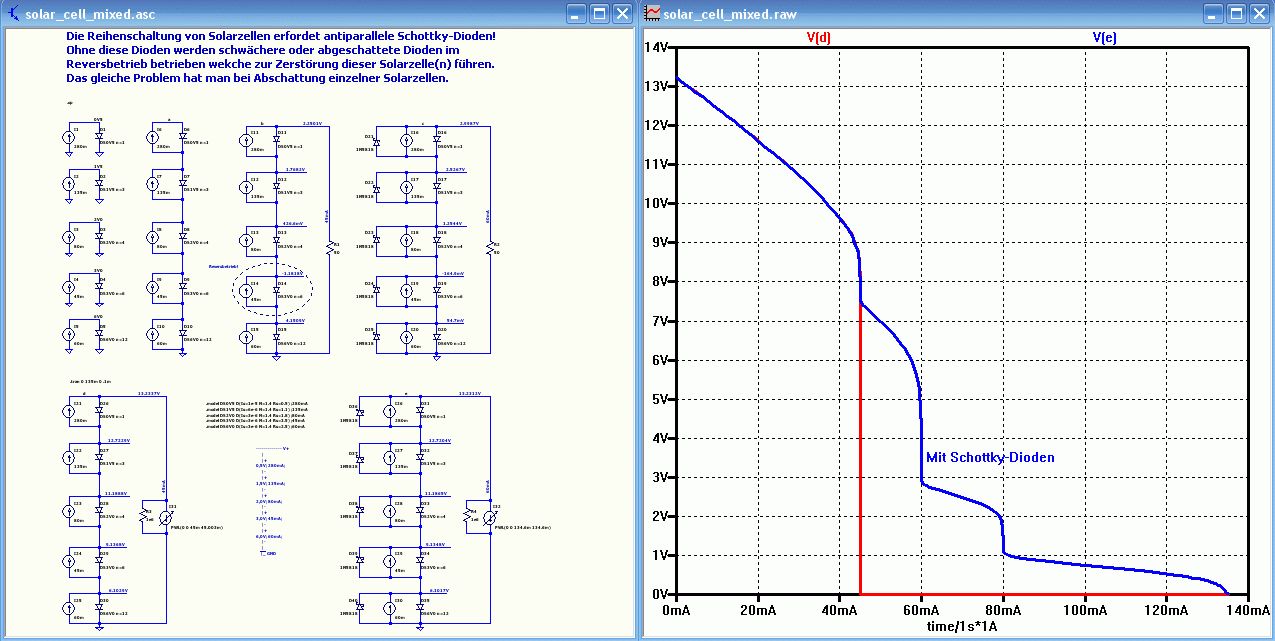Close the solar_cell_mixed.raw window

pos(1258,14)
